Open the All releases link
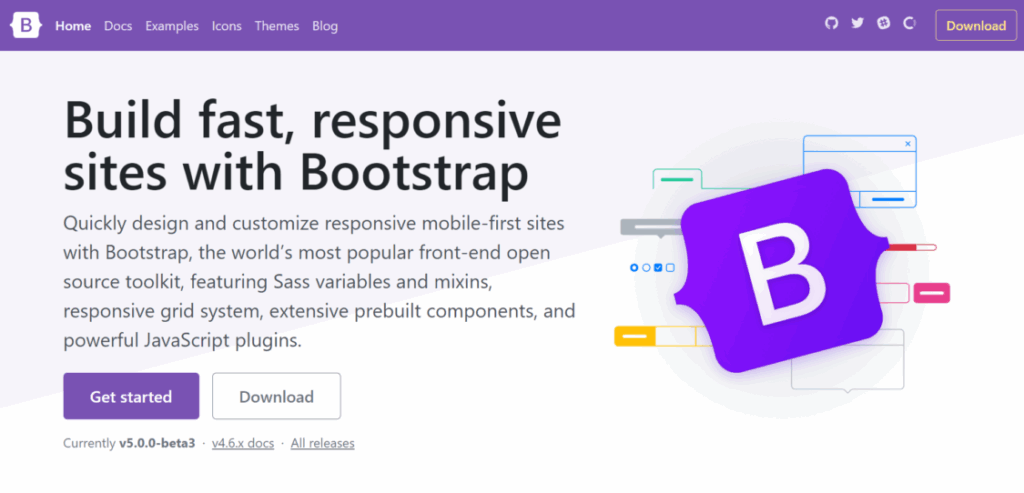The width and height of the screenshot is (1024, 493). tap(322, 443)
